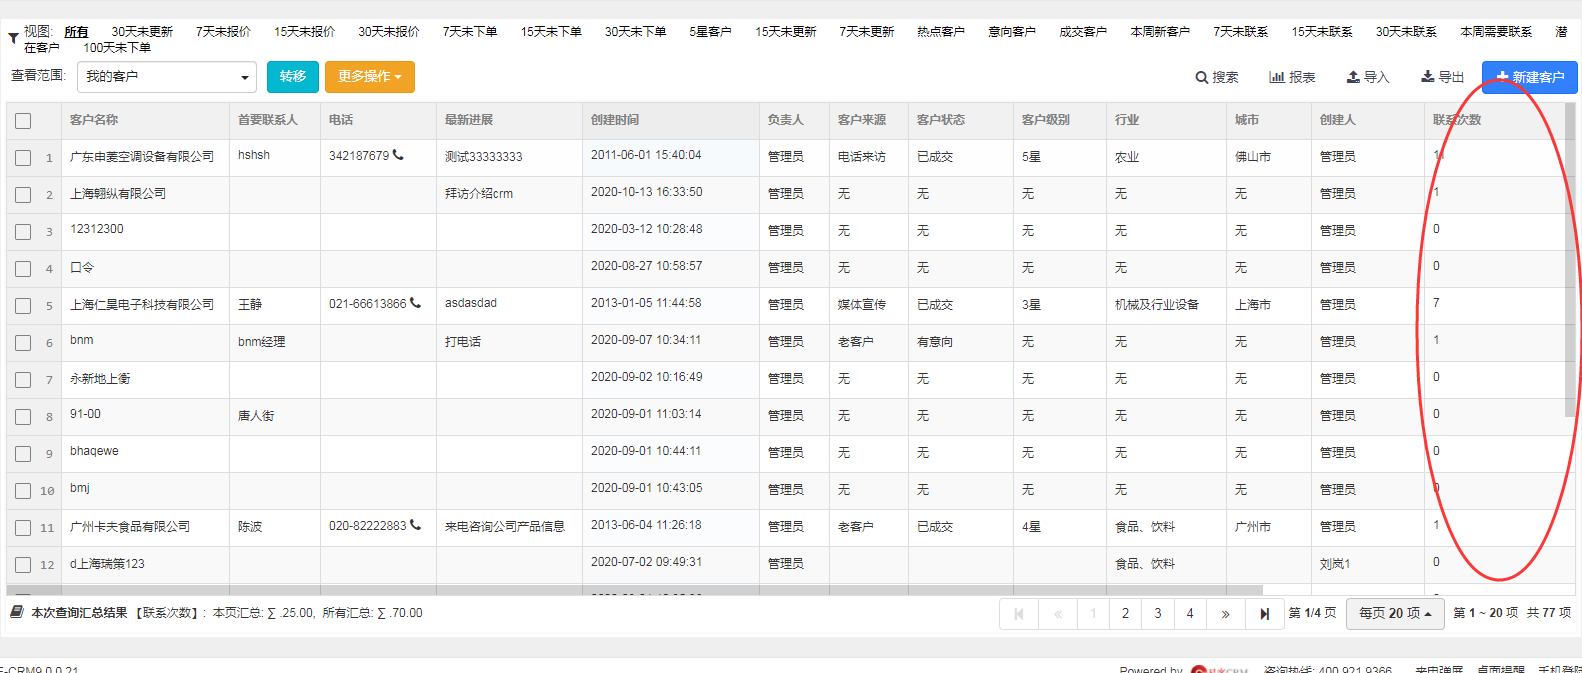Click creator 刘岚1 in last row
1582x673 pixels.
click(x=1335, y=564)
